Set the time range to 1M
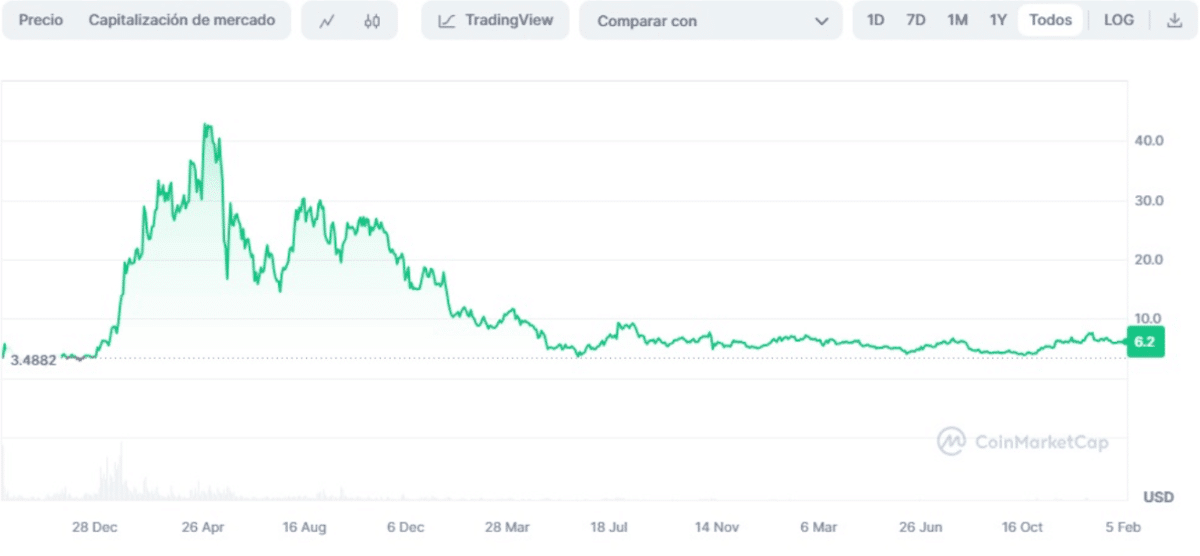1200x556 pixels. tap(957, 20)
